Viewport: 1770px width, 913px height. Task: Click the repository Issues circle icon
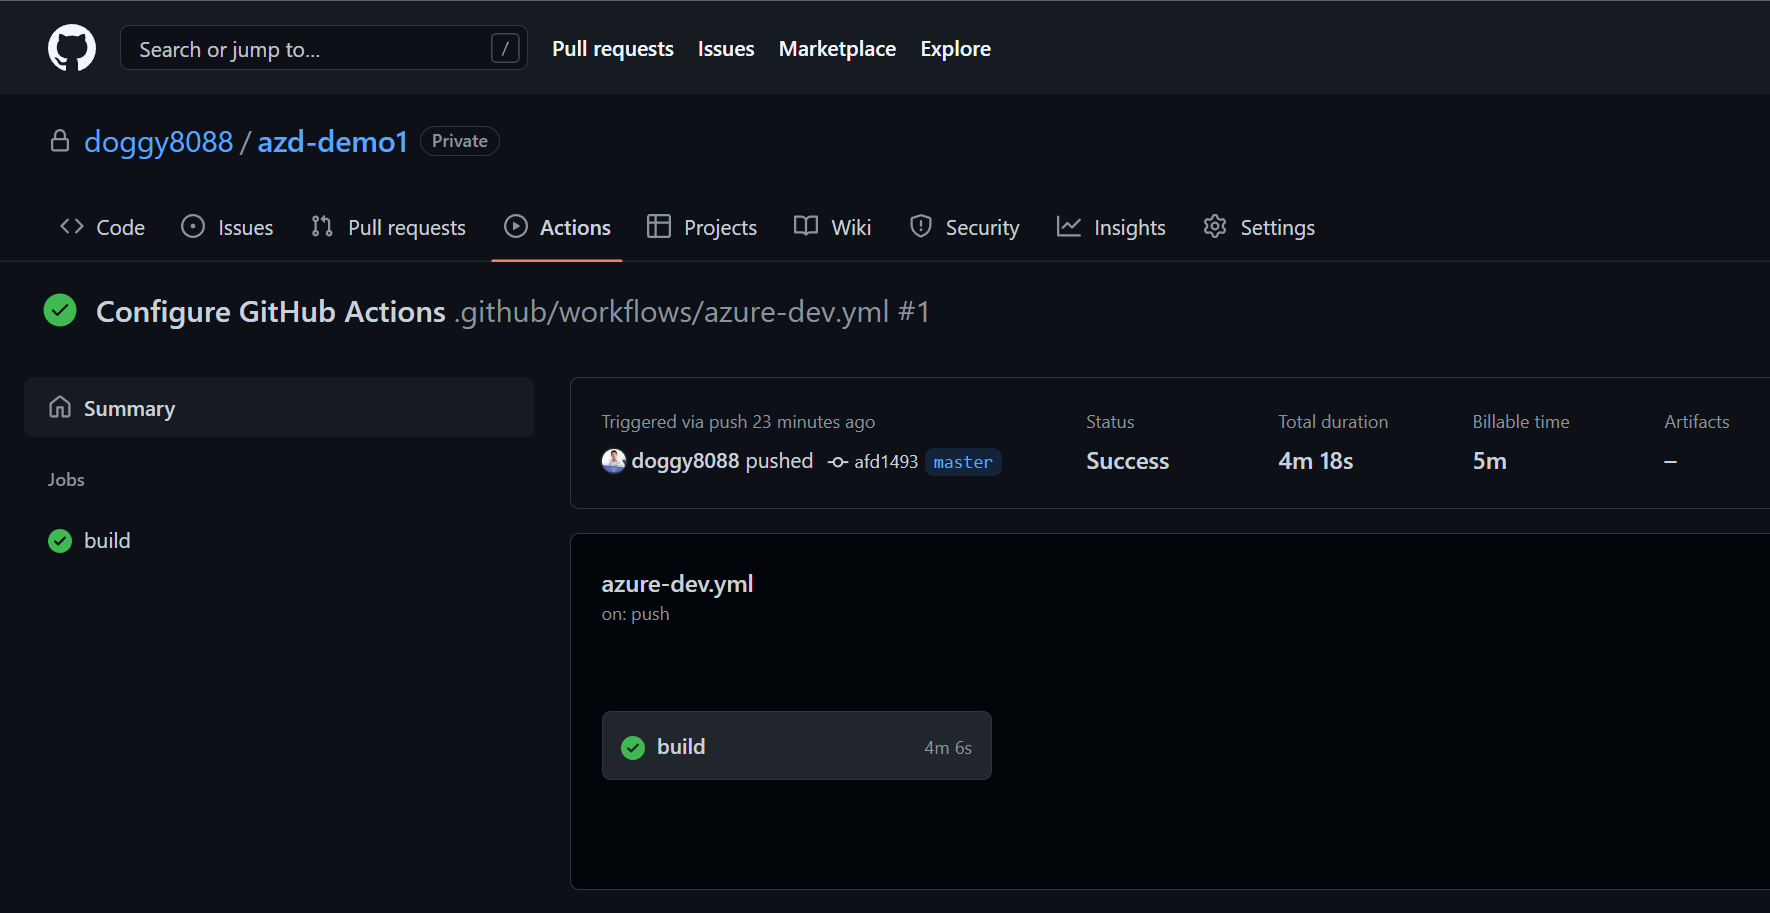(x=193, y=227)
